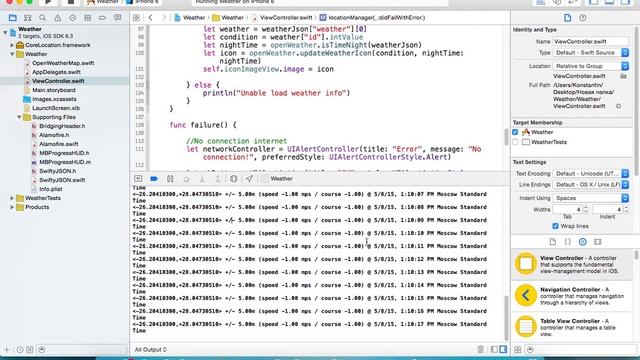Click the Name field showing ViewController.swift
This screenshot has height=360, width=640.
point(590,41)
